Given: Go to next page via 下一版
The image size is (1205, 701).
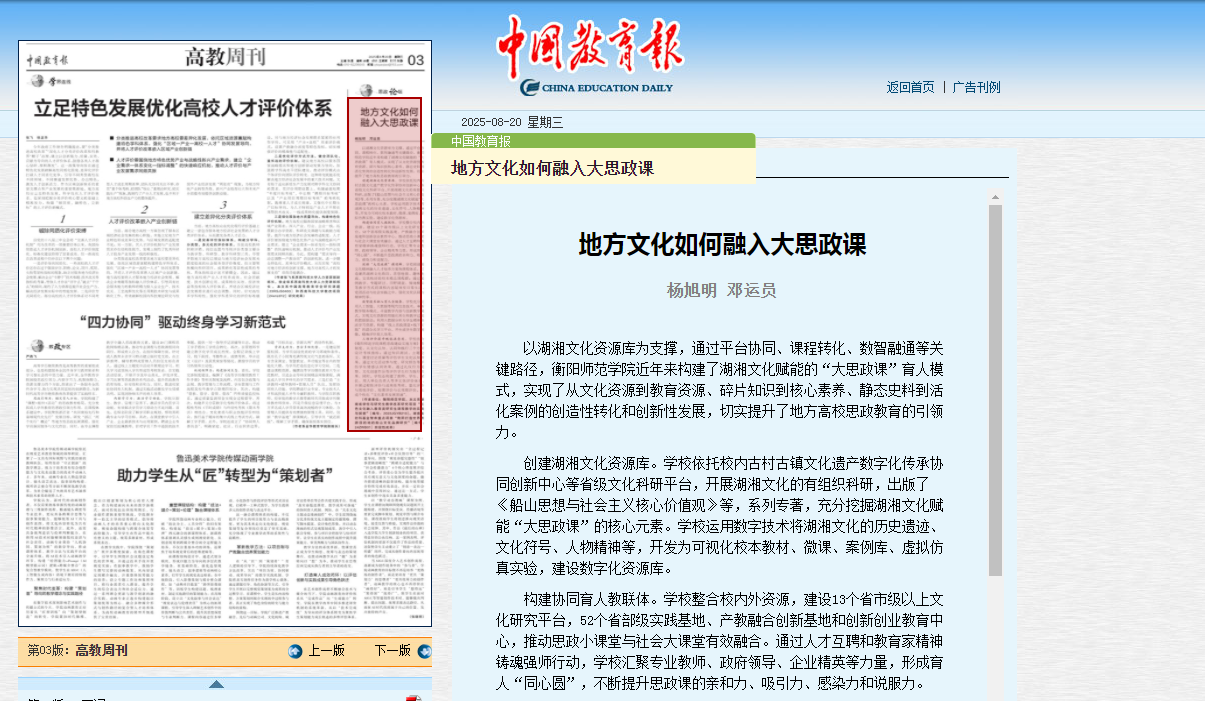Looking at the screenshot, I should point(393,651).
